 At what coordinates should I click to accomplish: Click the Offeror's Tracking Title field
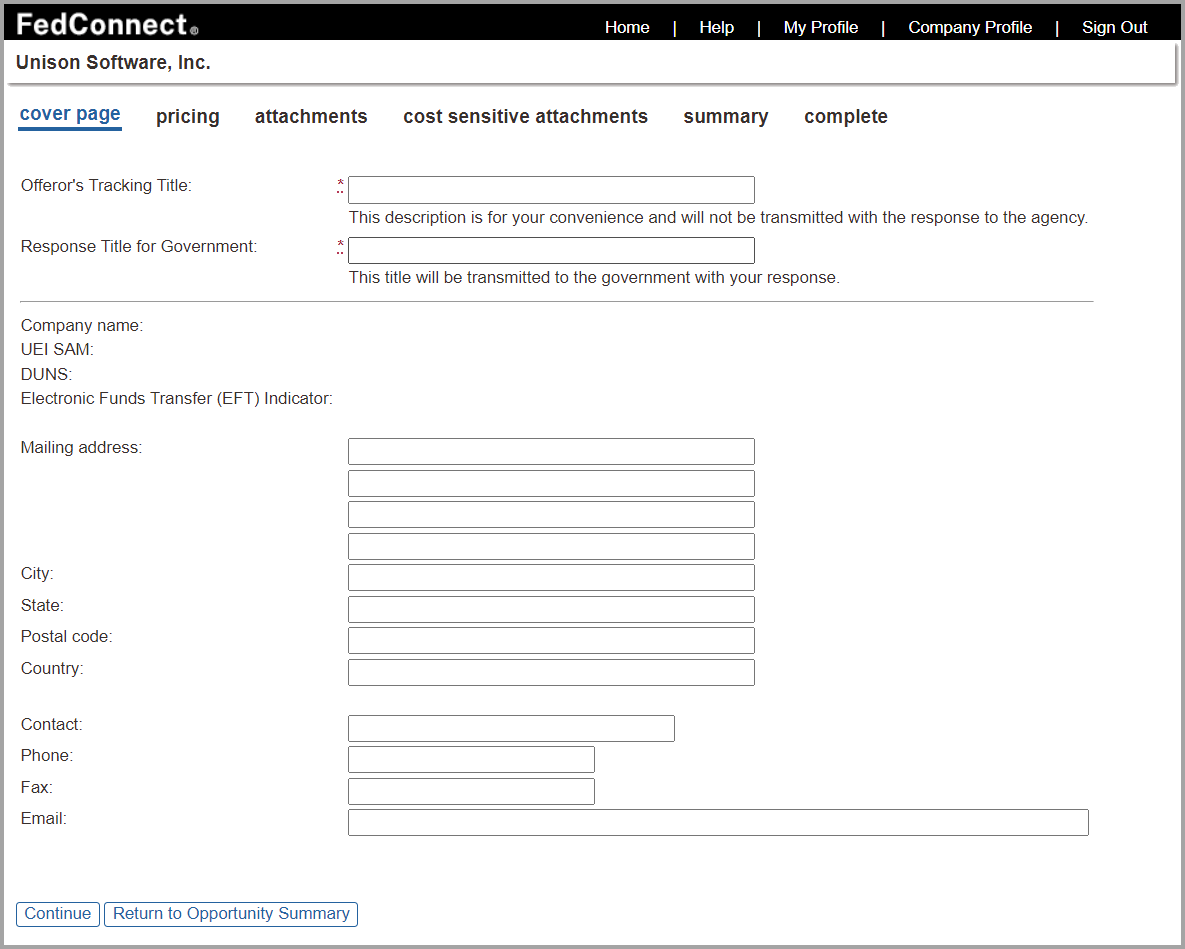(551, 190)
